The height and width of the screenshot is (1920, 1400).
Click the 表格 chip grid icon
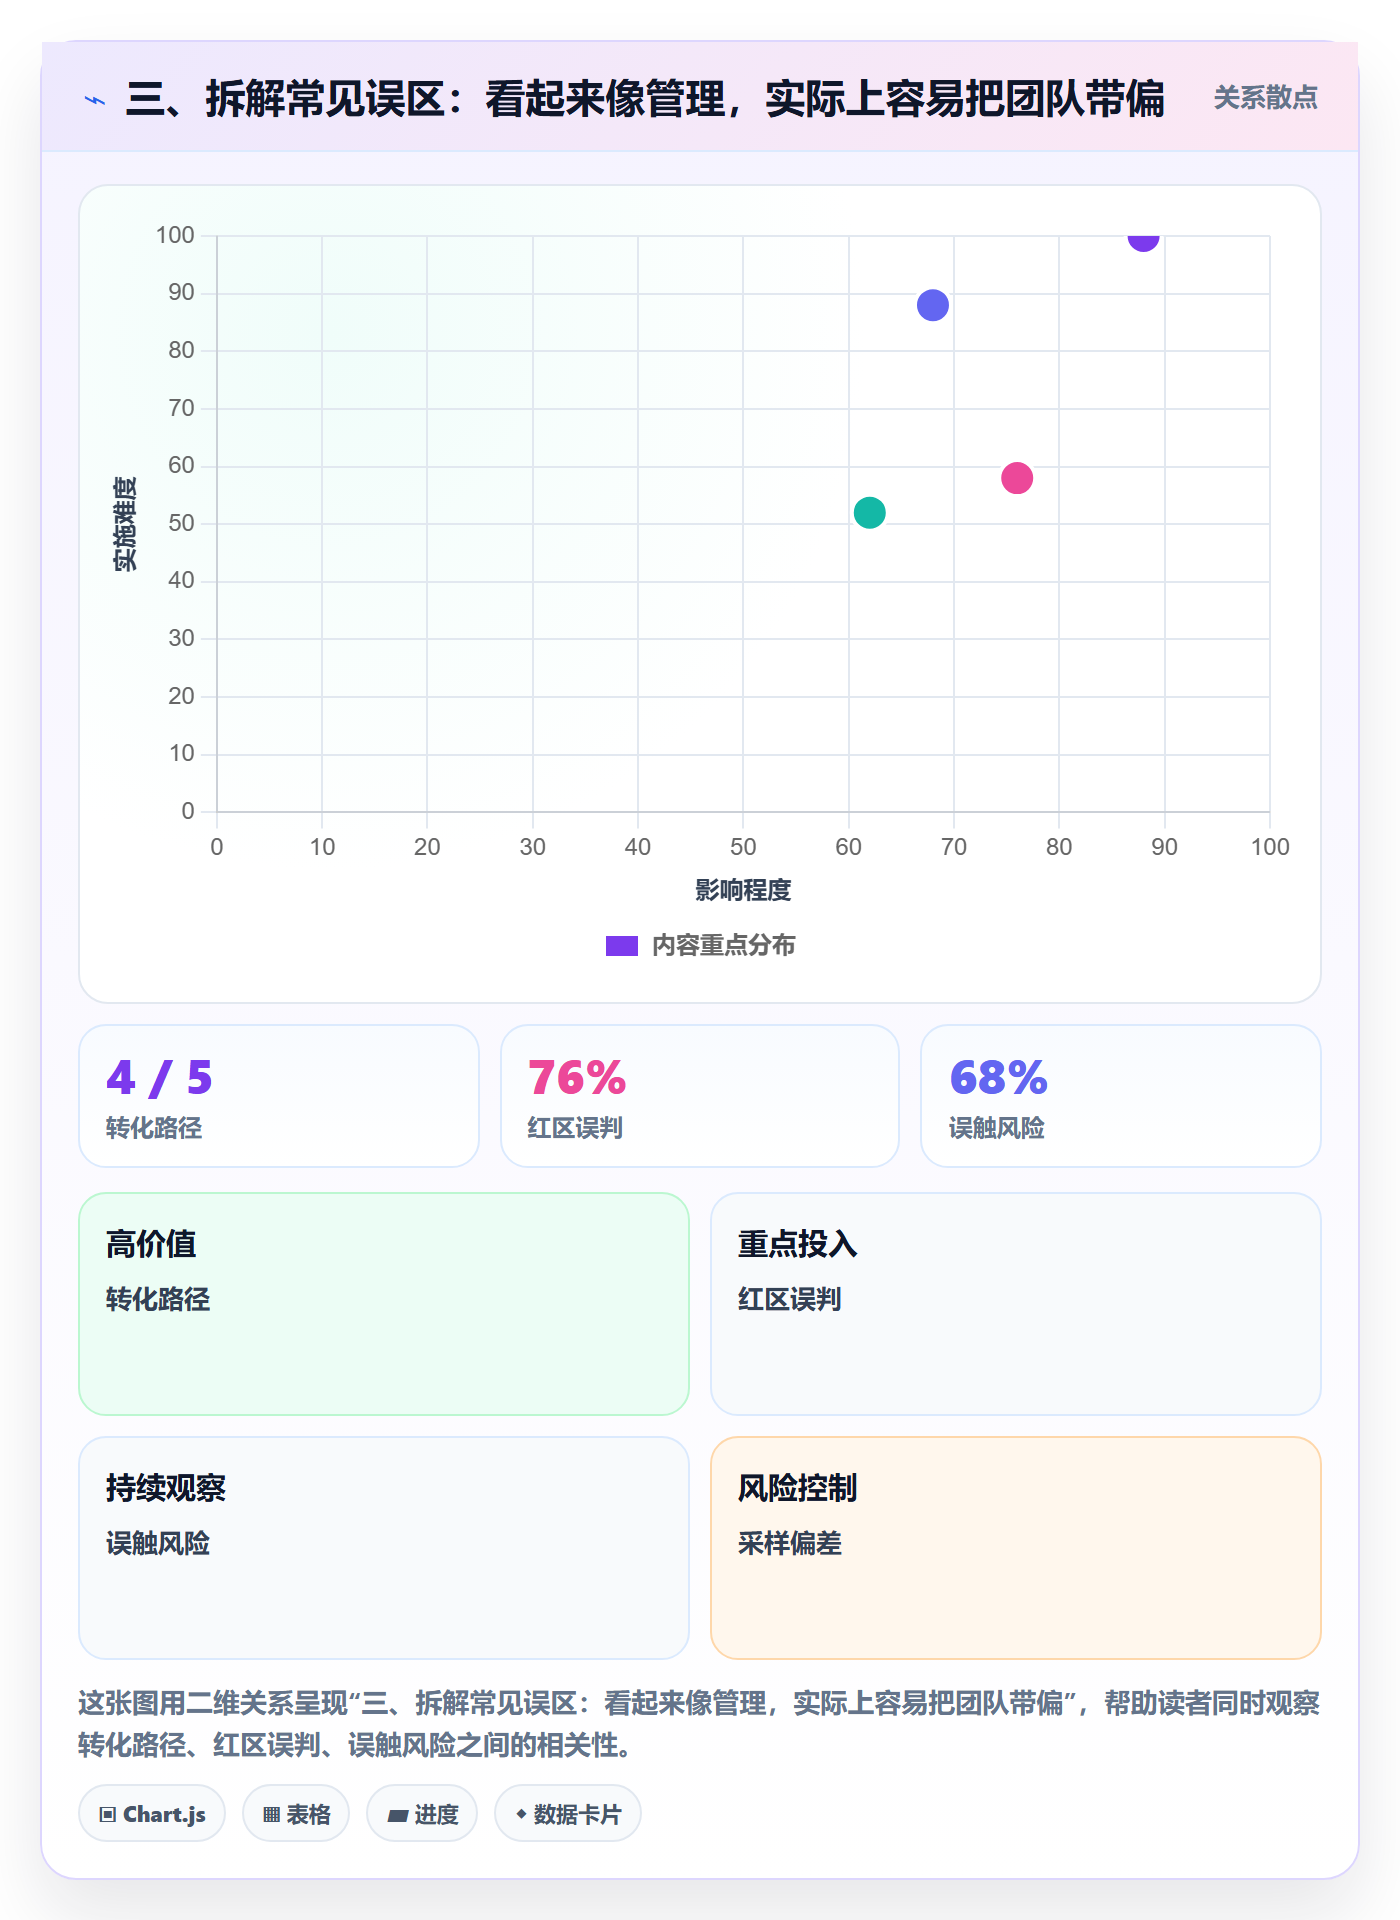click(x=272, y=1815)
